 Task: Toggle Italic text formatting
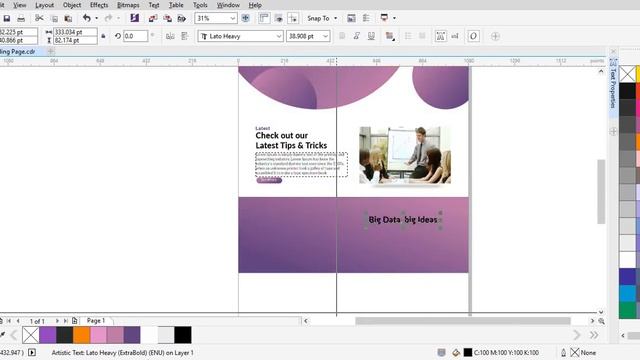point(356,36)
